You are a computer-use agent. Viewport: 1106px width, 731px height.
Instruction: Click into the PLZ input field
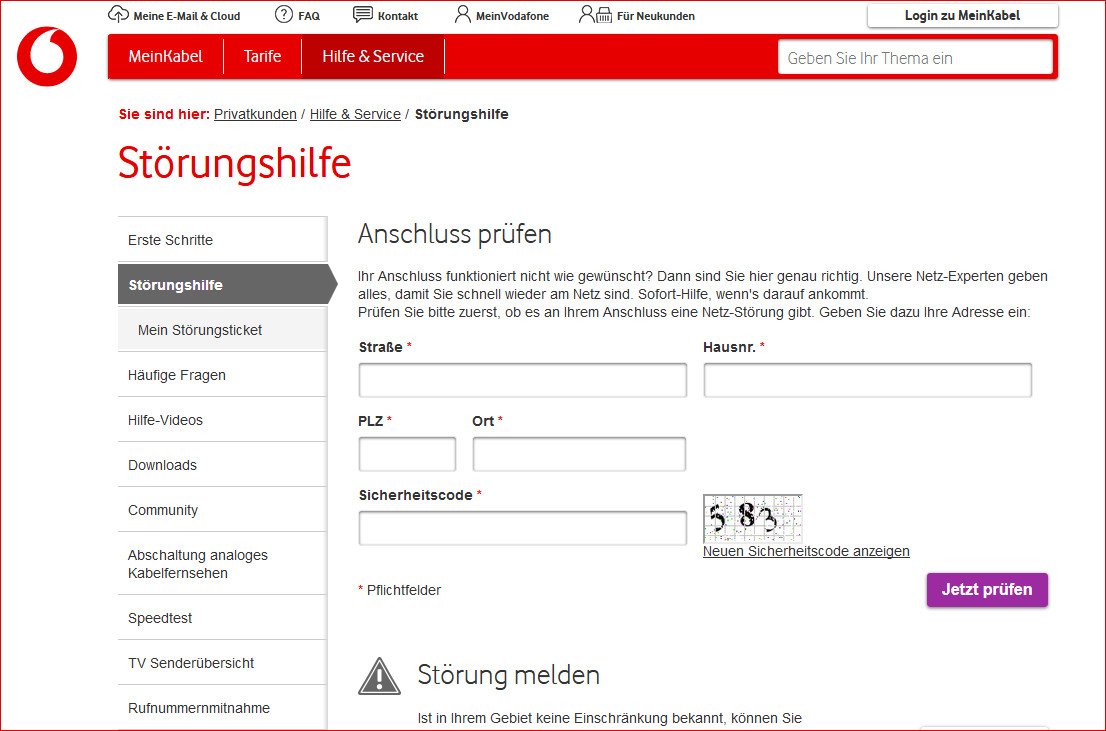(x=407, y=454)
